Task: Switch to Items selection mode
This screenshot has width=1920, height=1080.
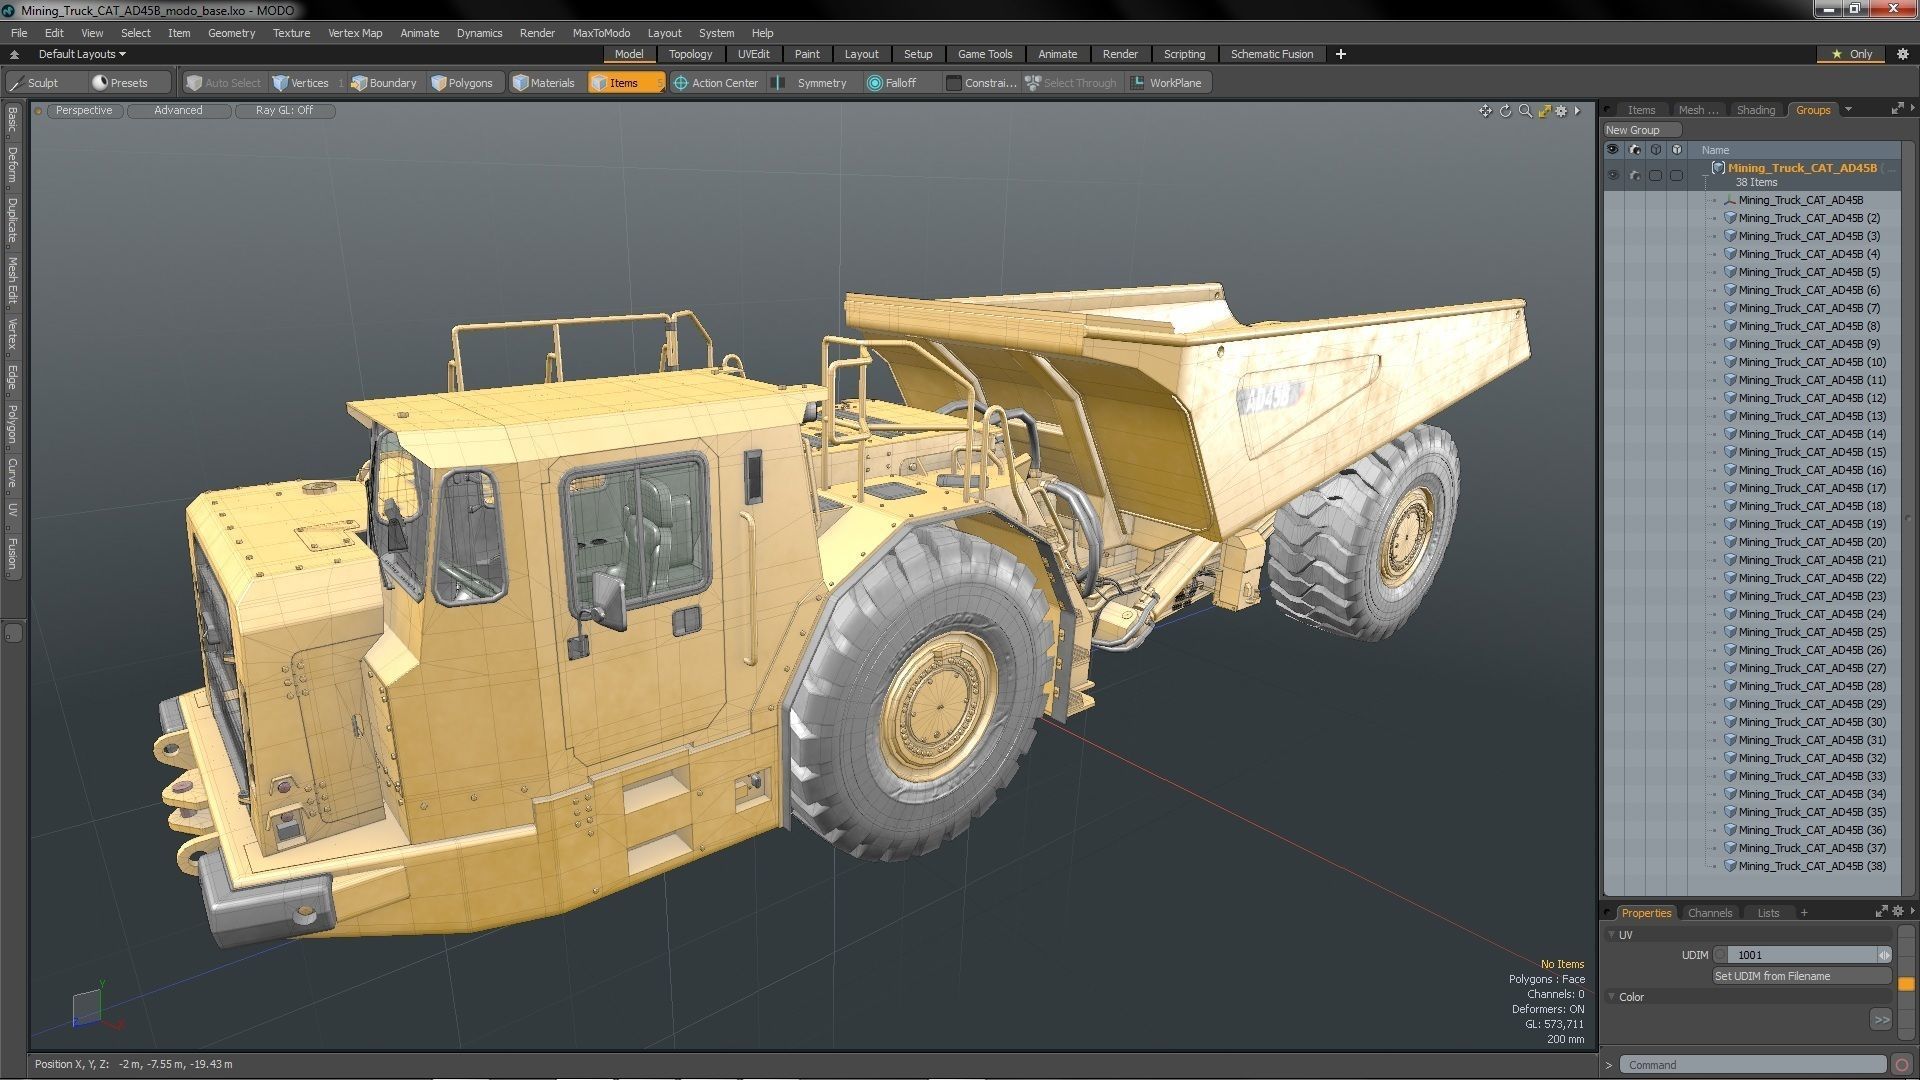Action: click(x=625, y=83)
